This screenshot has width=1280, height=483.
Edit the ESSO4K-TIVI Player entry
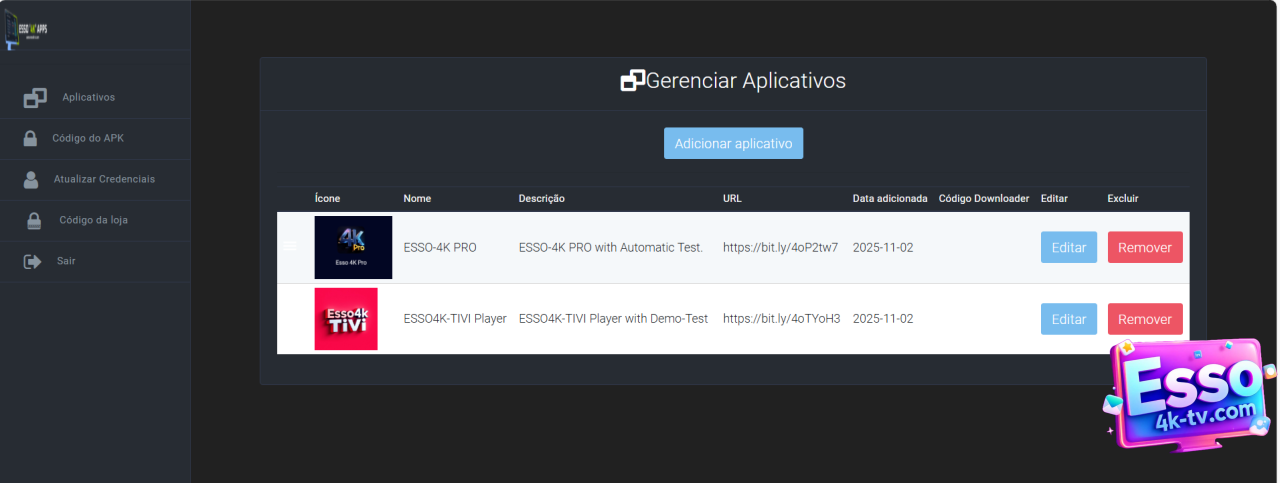point(1068,319)
